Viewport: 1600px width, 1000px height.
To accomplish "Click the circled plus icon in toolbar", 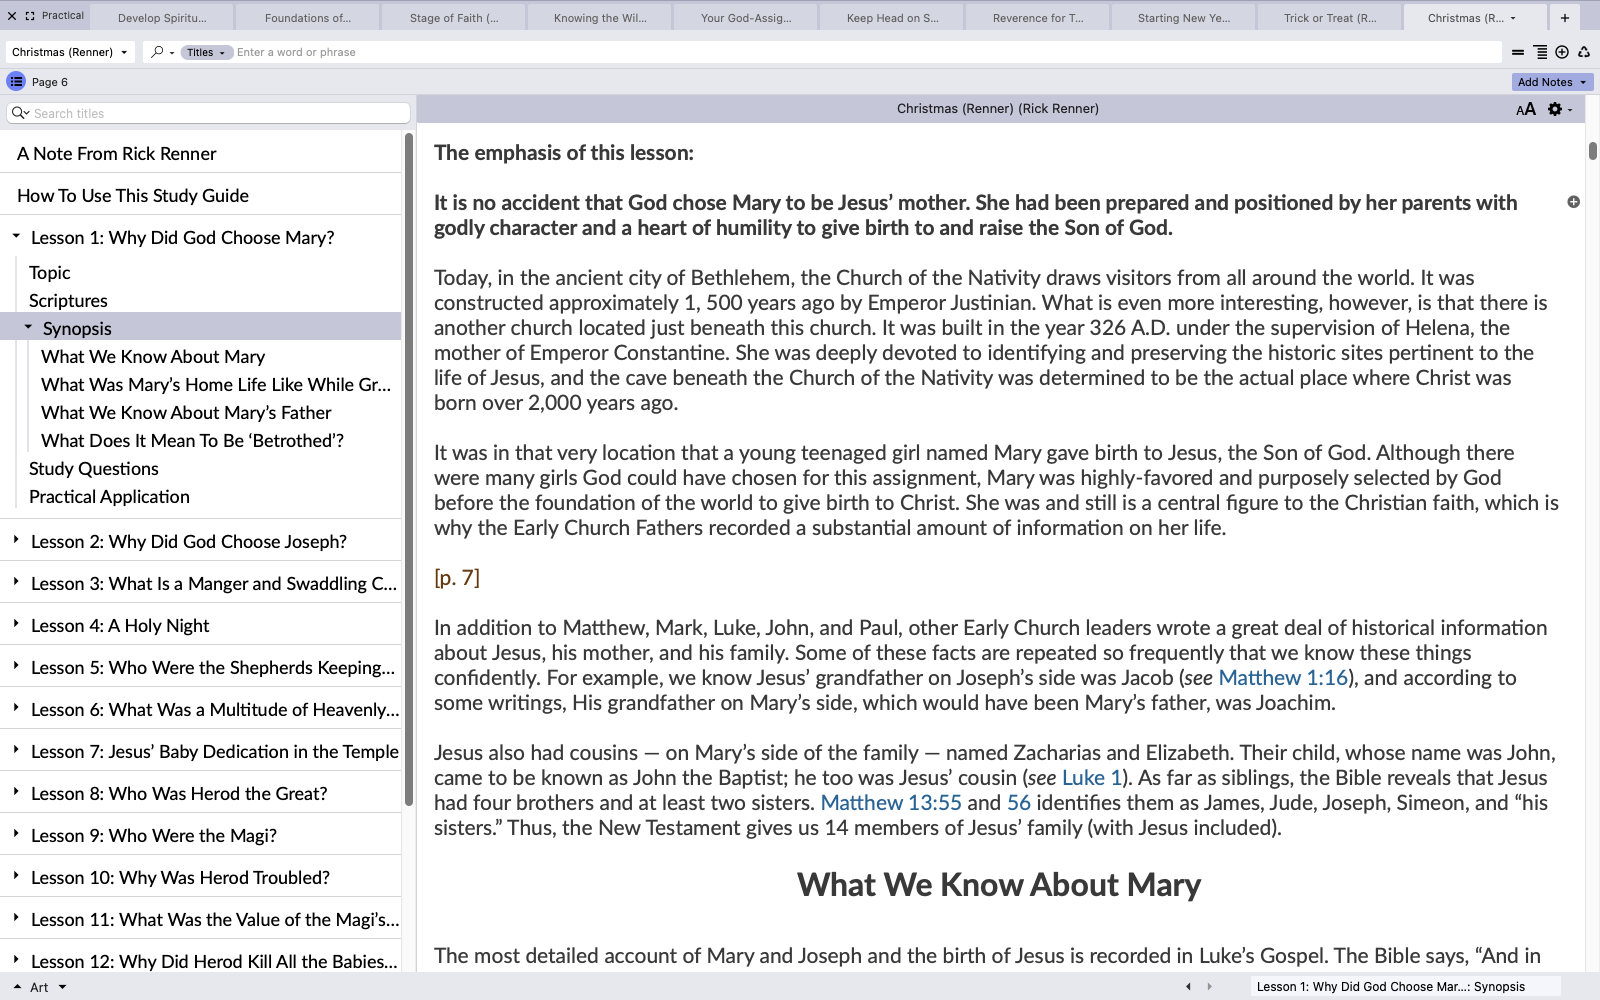I will (1562, 52).
